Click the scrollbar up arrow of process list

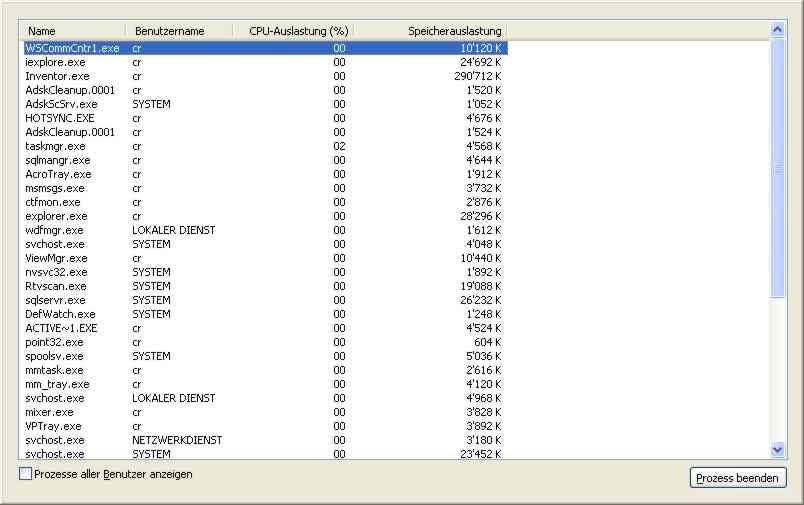(x=777, y=29)
